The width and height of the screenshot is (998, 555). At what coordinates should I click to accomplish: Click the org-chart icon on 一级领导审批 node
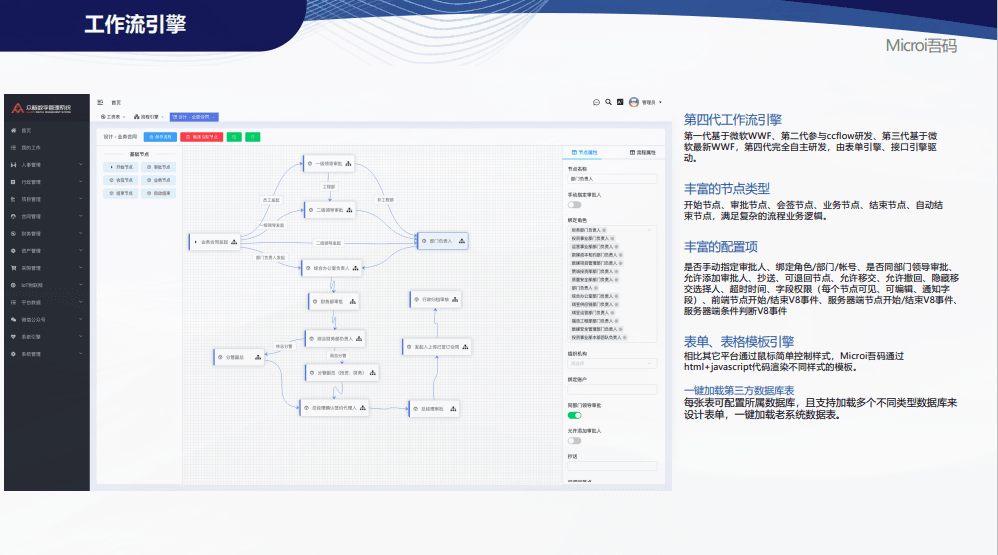(x=348, y=164)
